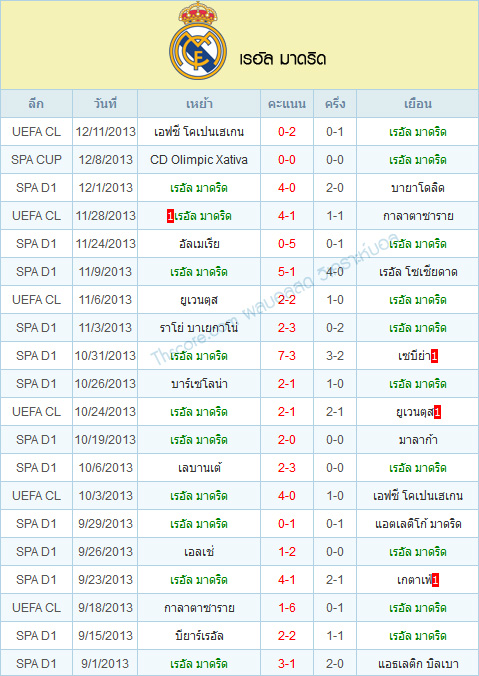
Task: Open the 4-0 score on 12/1/2013
Action: [287, 188]
